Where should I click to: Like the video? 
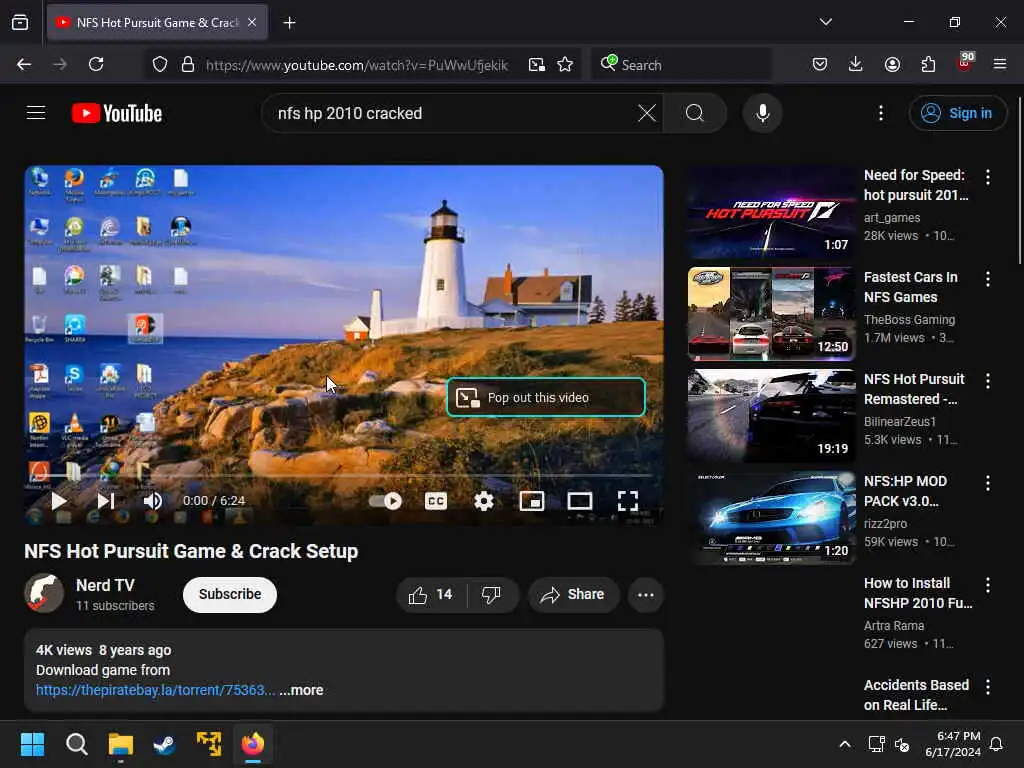pyautogui.click(x=431, y=594)
